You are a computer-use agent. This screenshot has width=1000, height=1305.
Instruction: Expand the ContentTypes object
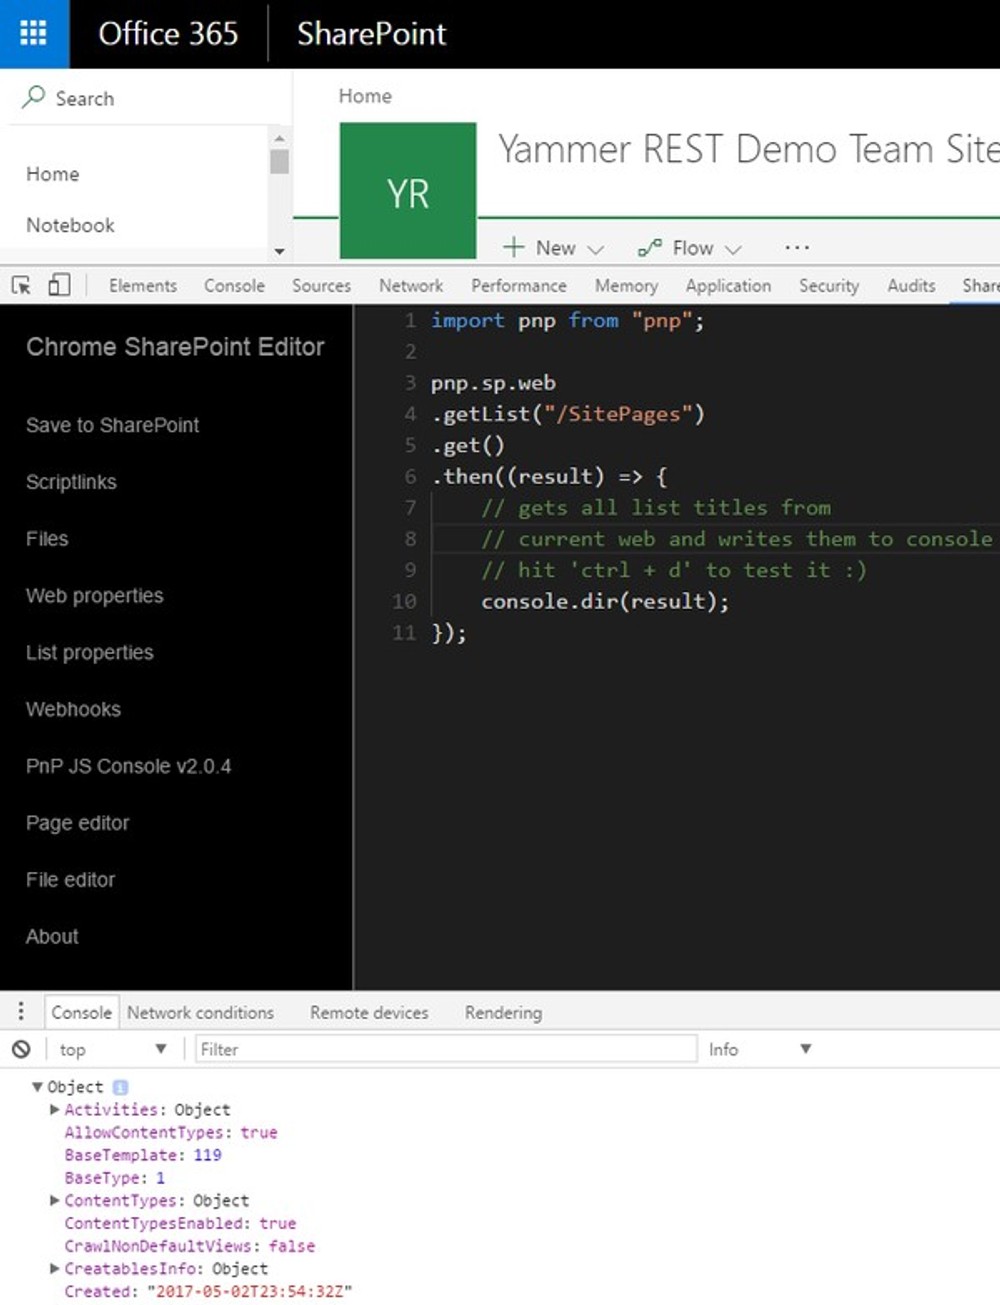tap(54, 1201)
